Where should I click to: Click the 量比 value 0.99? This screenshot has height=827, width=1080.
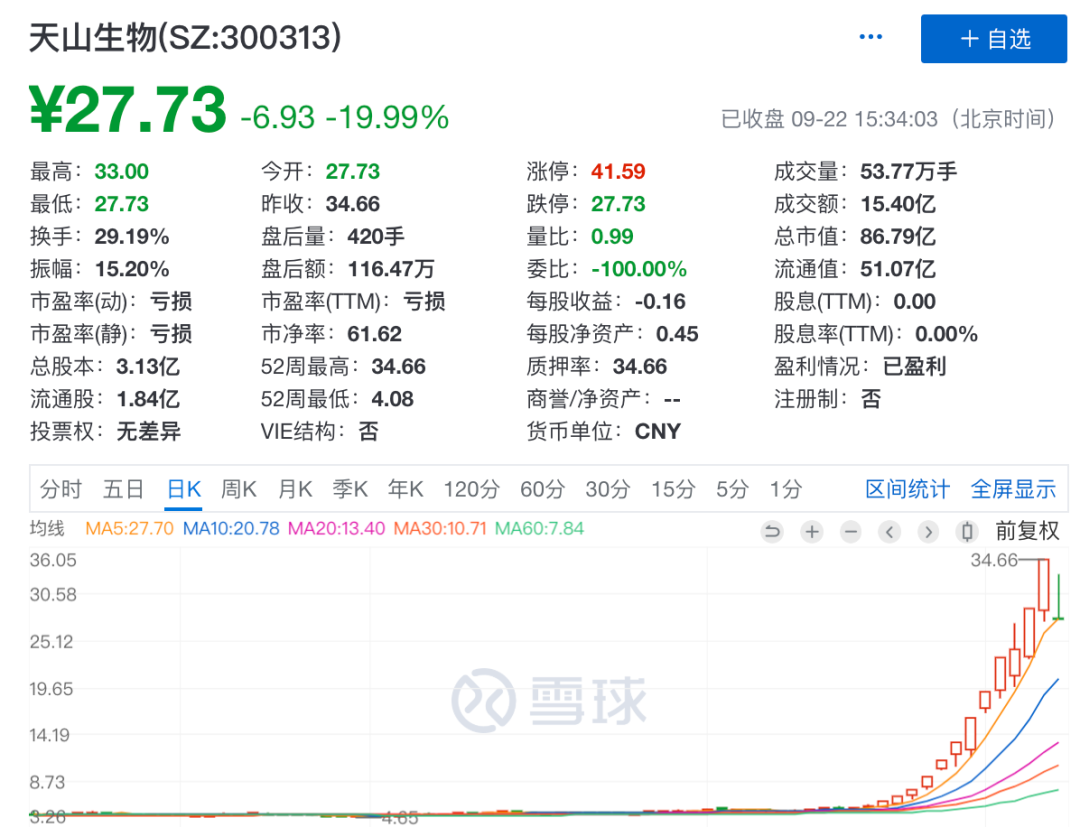point(612,236)
